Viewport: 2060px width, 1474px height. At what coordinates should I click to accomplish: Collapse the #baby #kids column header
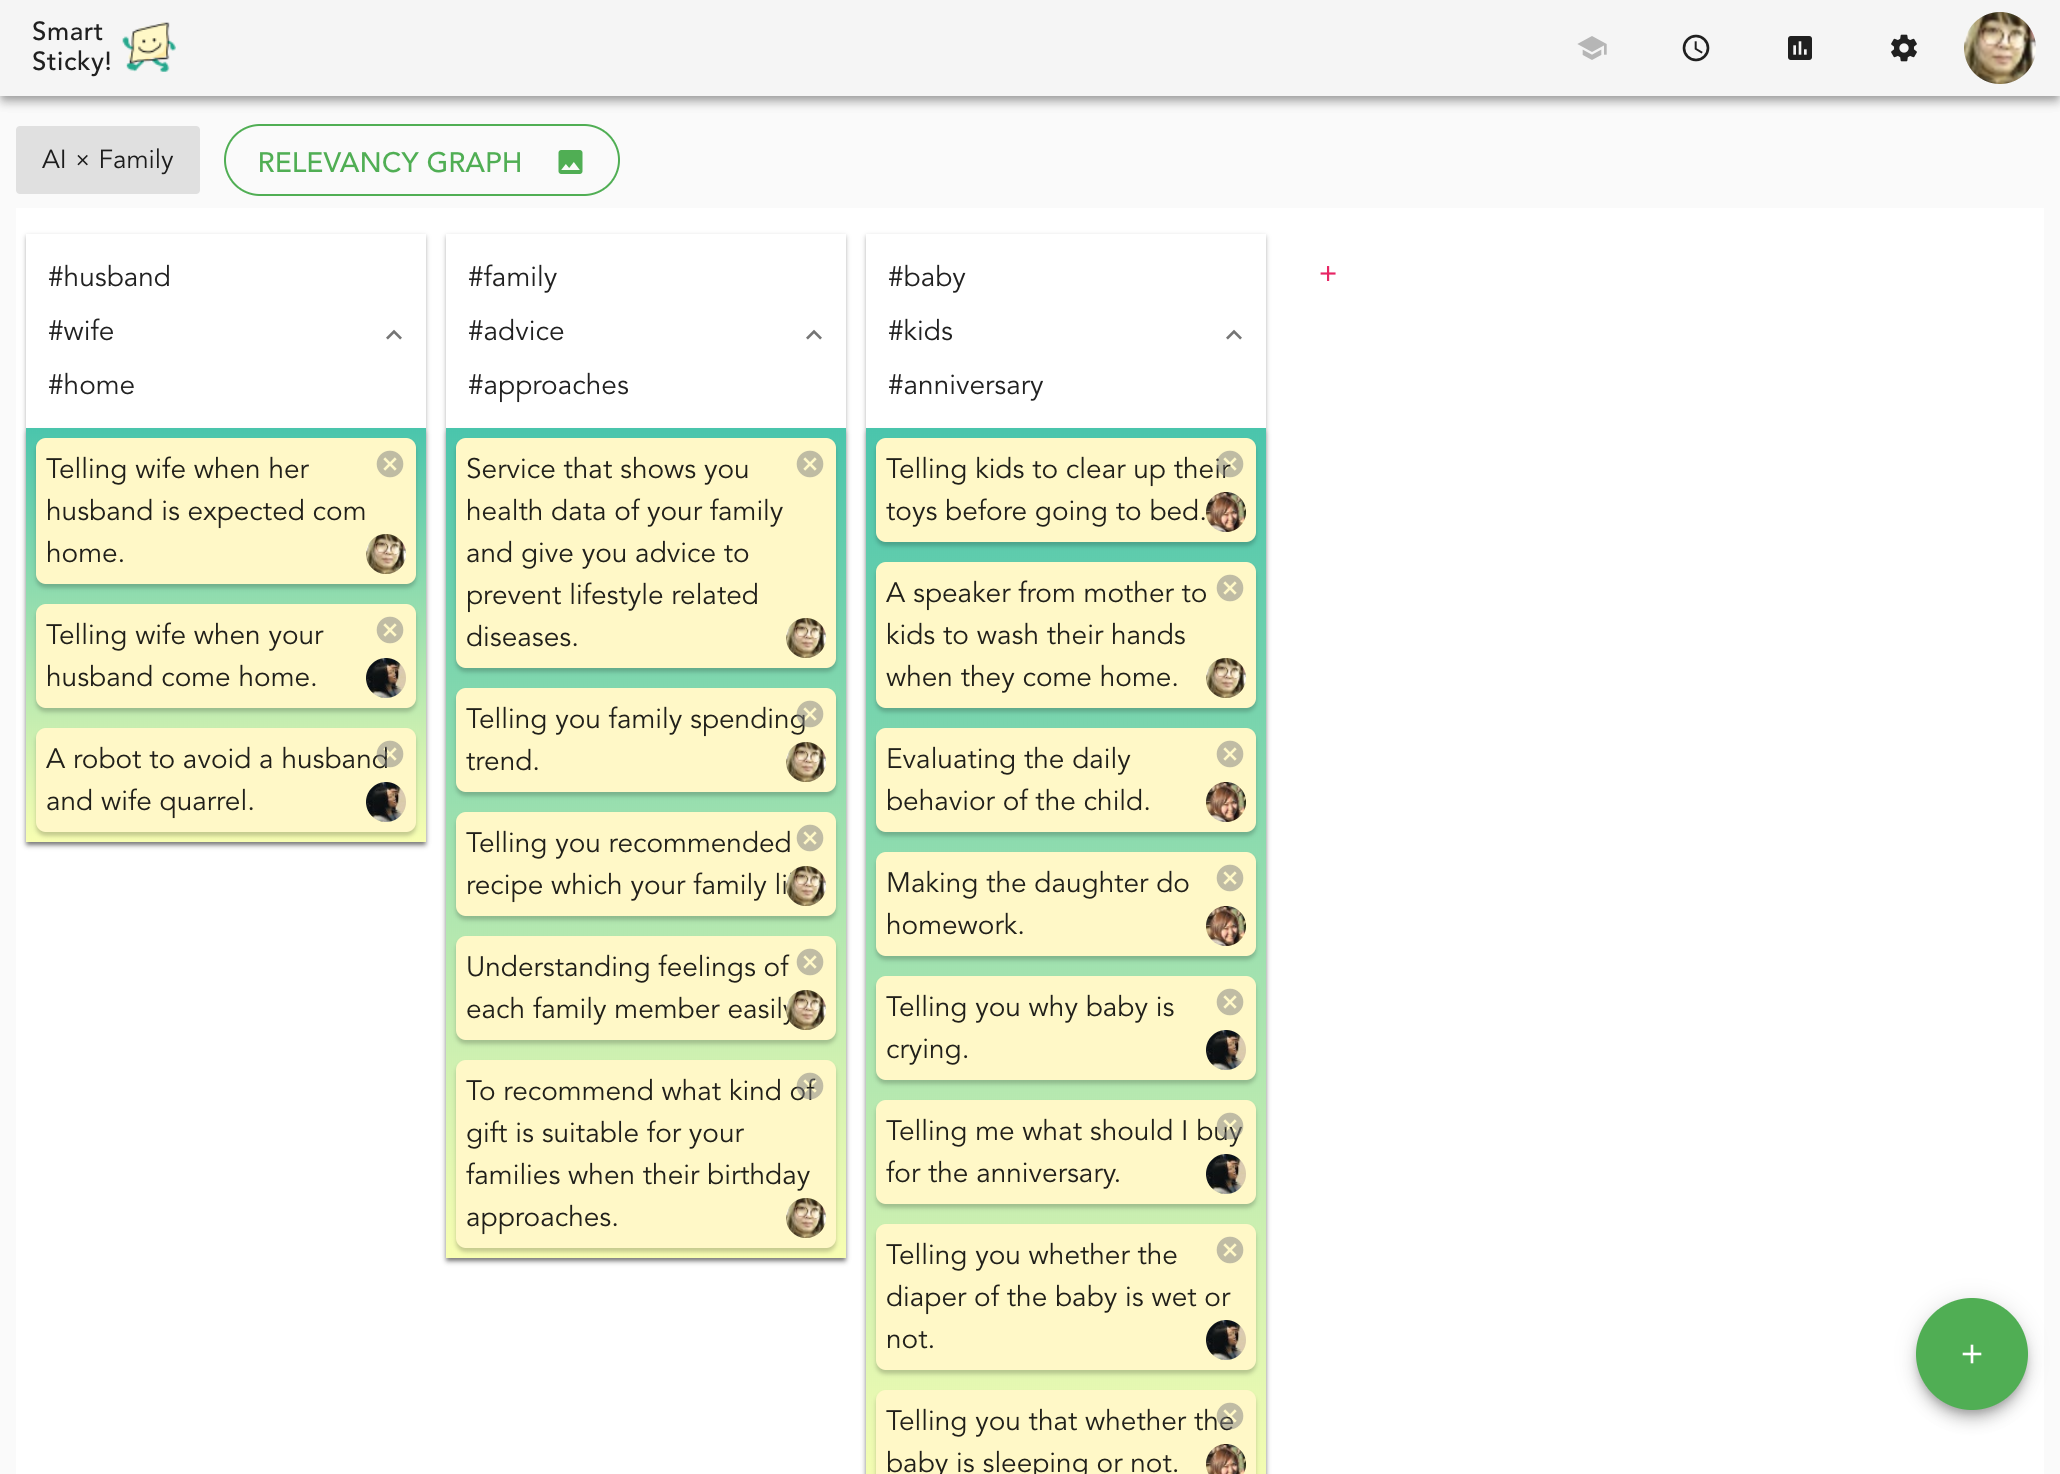tap(1234, 335)
